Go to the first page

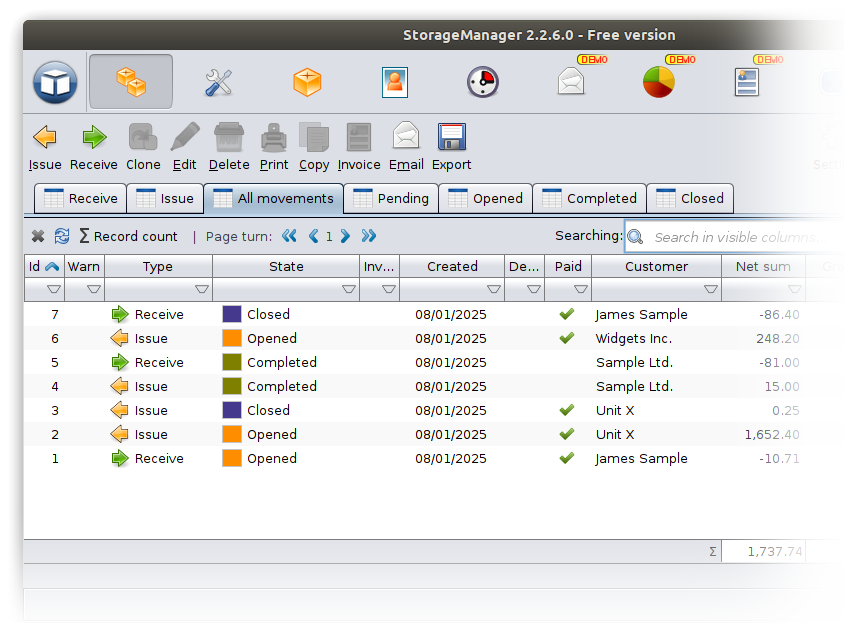290,236
